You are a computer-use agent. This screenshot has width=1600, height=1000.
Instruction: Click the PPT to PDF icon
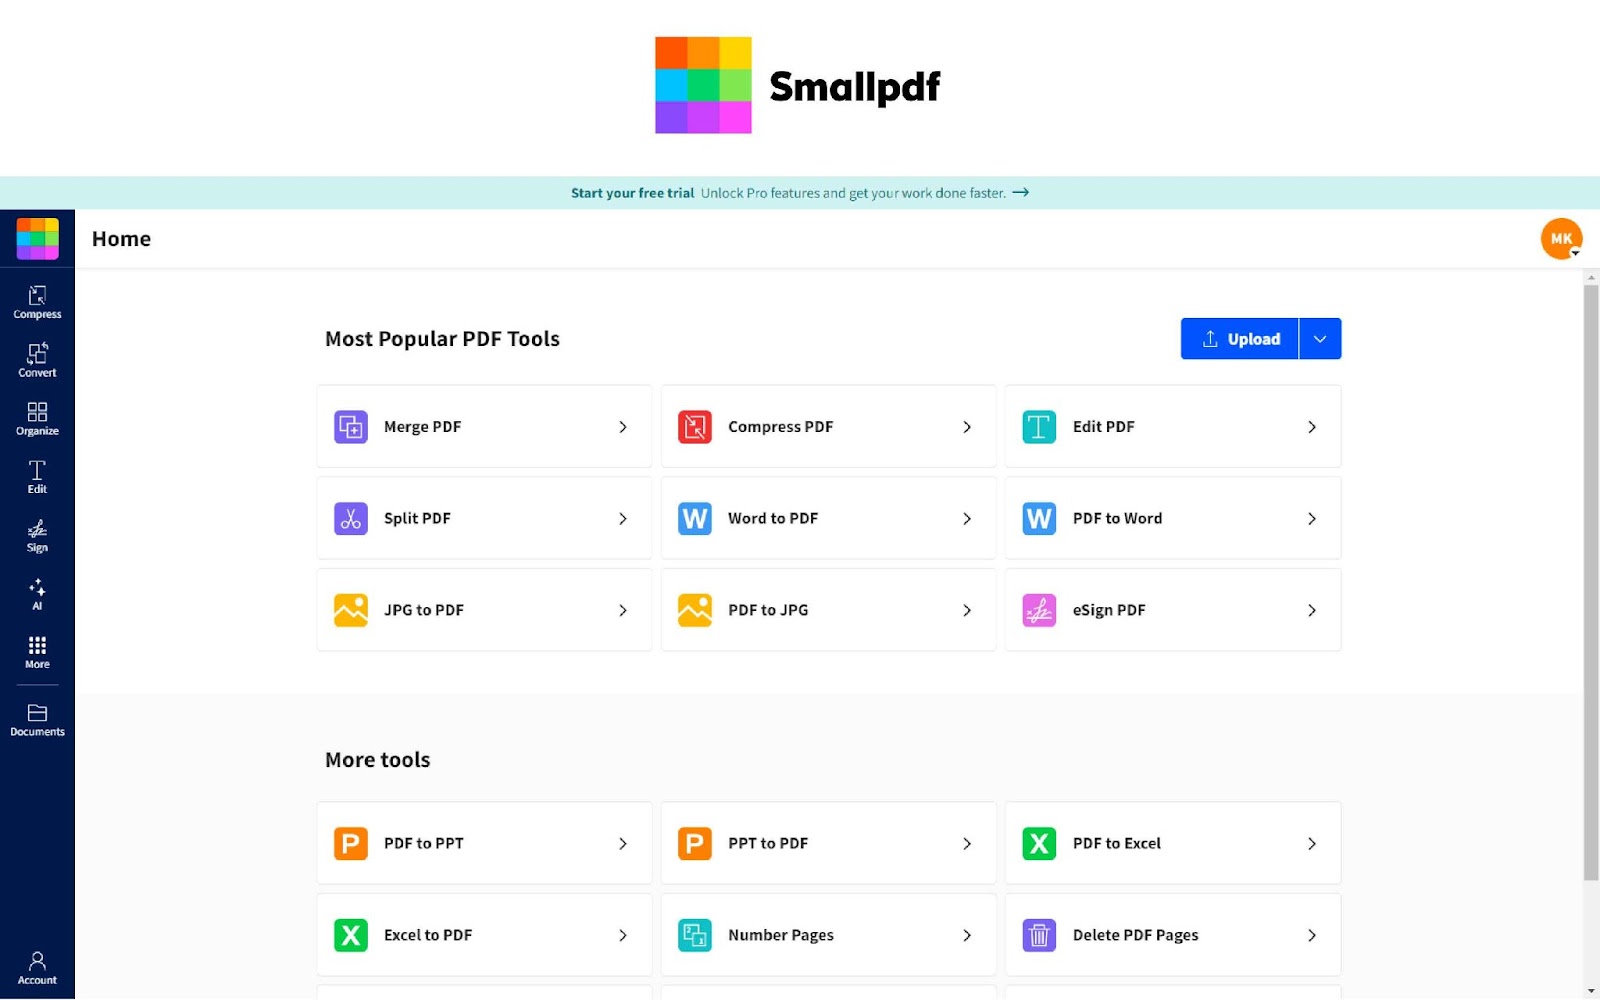pyautogui.click(x=695, y=844)
